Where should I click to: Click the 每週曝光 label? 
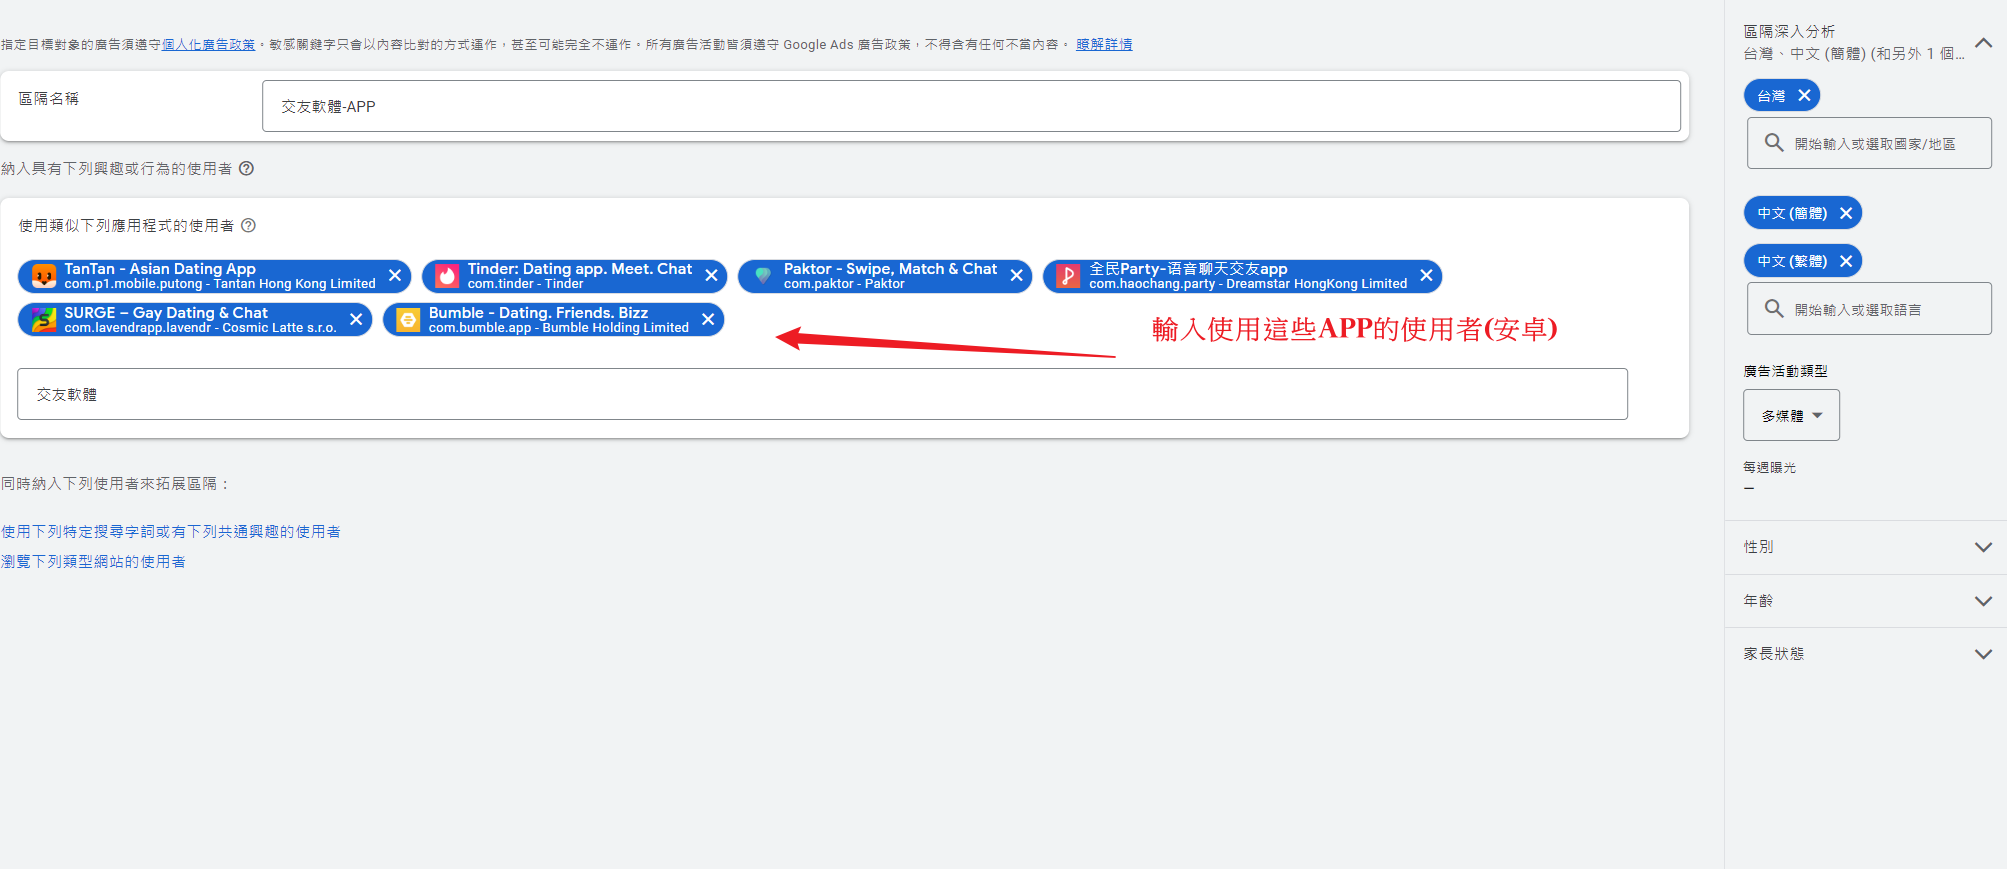tap(1769, 467)
